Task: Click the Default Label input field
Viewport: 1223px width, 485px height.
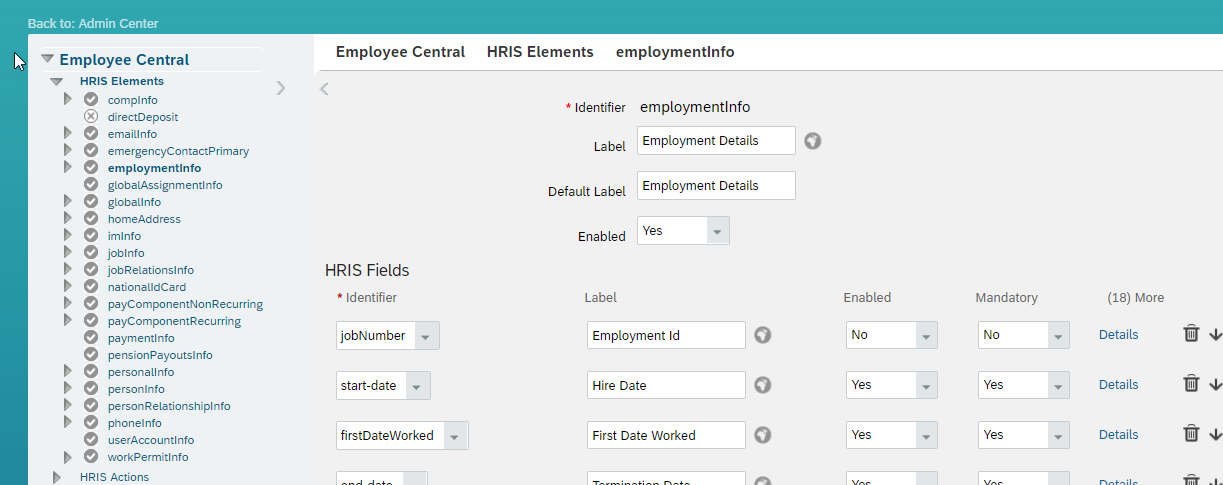Action: tap(716, 186)
